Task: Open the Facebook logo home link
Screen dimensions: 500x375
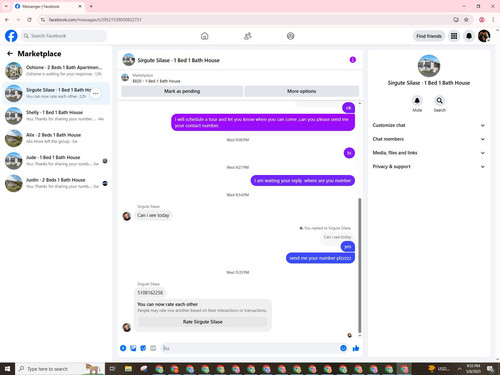Action: tap(11, 36)
